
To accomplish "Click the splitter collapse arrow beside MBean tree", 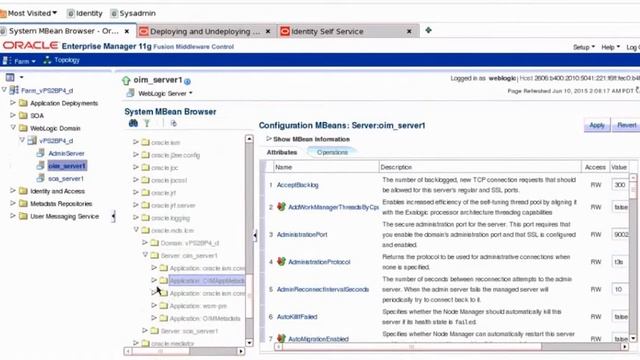I will click(x=256, y=235).
